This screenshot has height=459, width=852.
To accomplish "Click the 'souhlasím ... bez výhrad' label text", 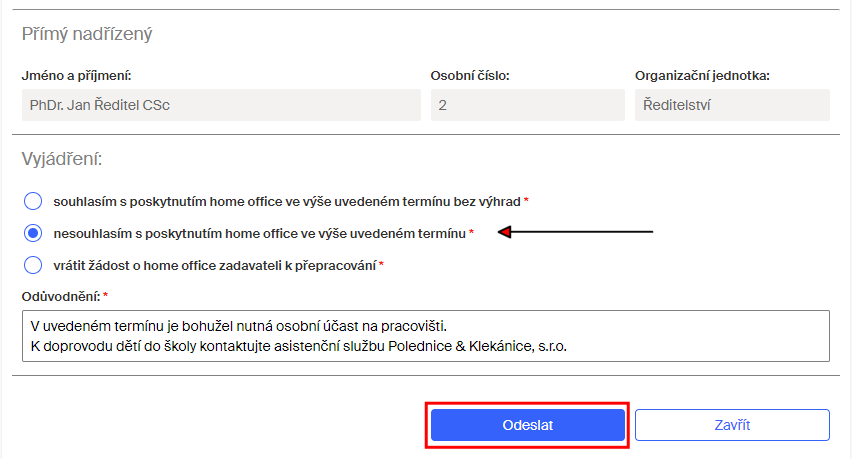I will 287,202.
